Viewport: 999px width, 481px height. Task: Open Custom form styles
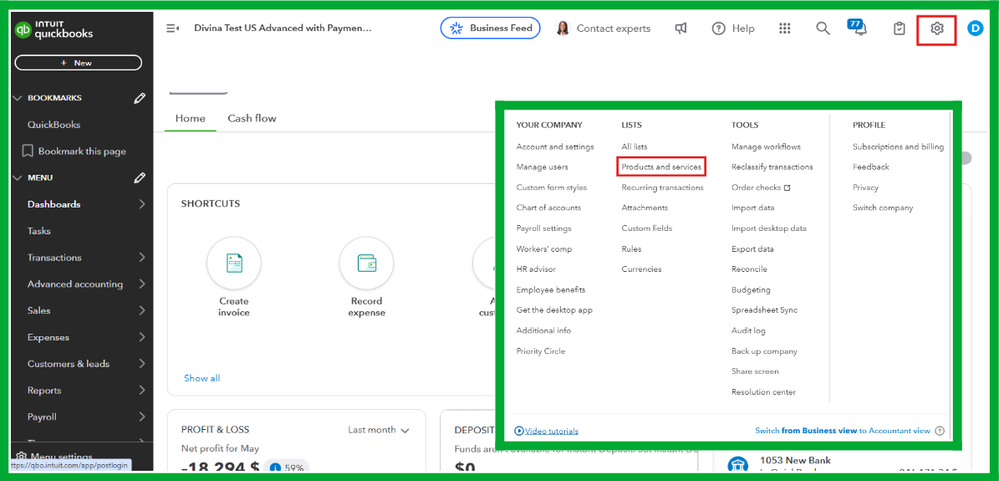[552, 187]
